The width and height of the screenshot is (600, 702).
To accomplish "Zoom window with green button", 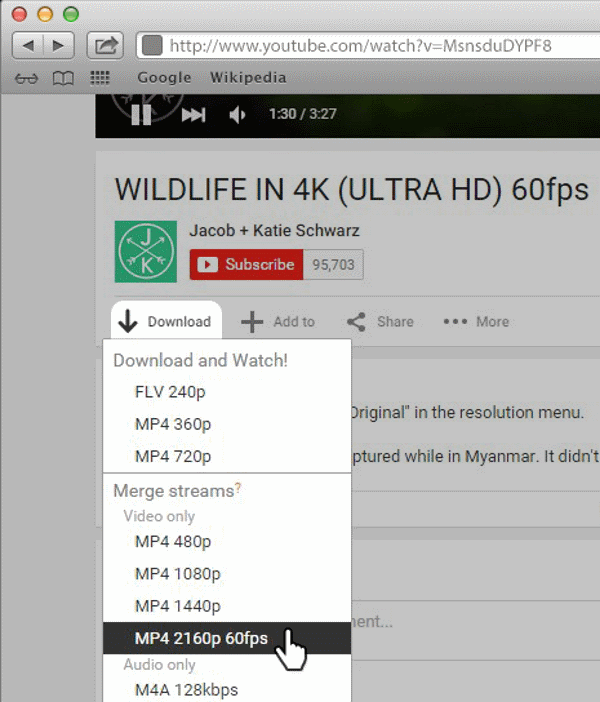I will 71,14.
